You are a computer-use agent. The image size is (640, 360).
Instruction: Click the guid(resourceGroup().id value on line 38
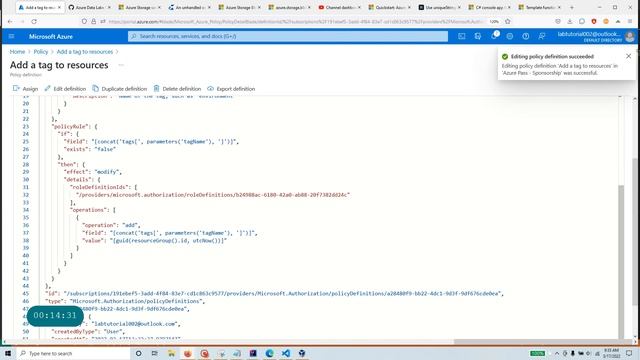[168, 240]
